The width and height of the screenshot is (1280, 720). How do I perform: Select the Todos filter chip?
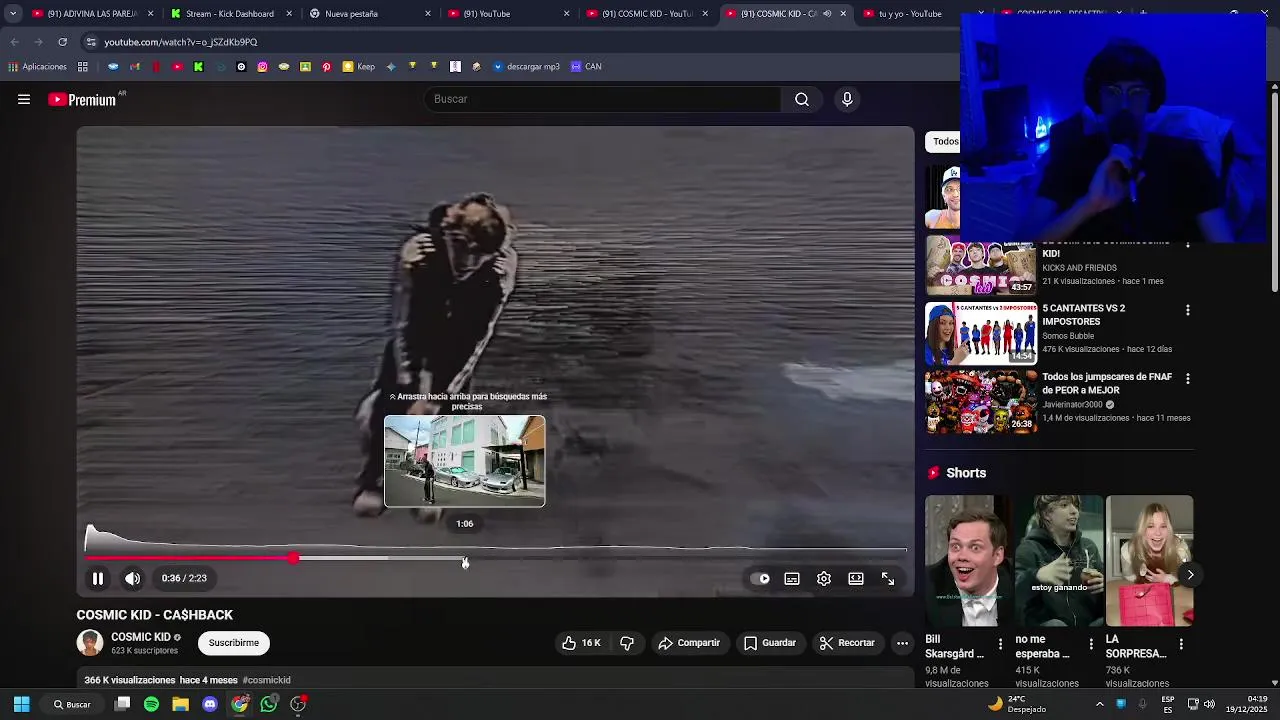(944, 141)
